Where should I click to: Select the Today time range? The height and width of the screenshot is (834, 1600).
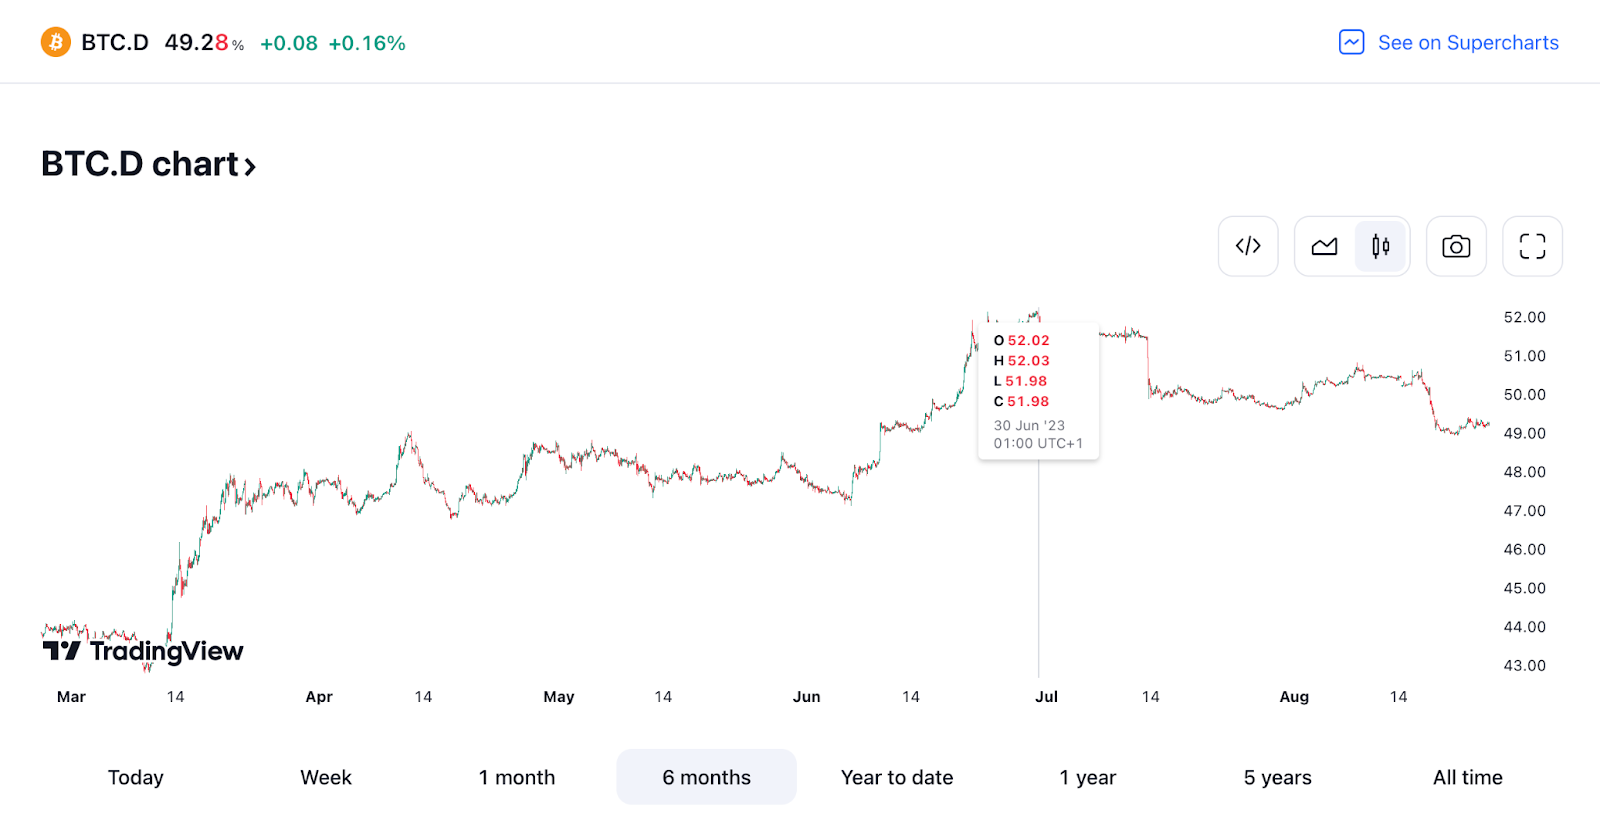[x=135, y=777]
